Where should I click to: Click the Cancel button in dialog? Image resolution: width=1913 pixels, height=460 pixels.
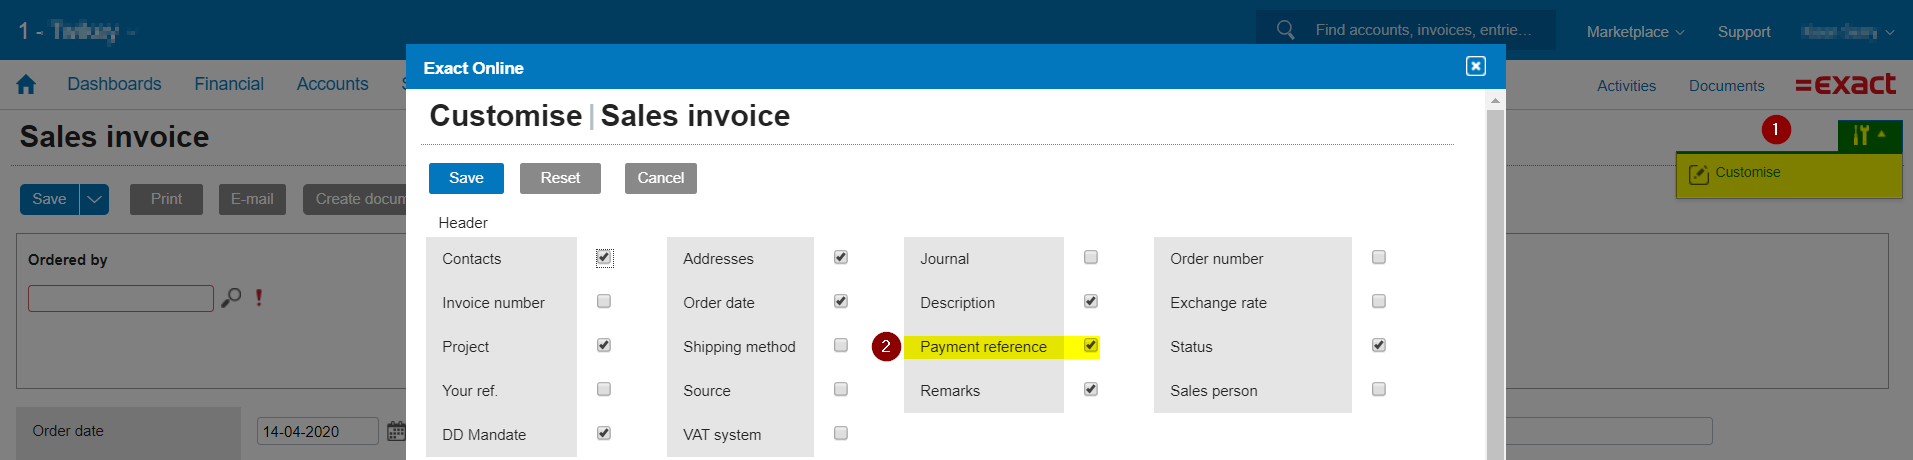click(660, 178)
